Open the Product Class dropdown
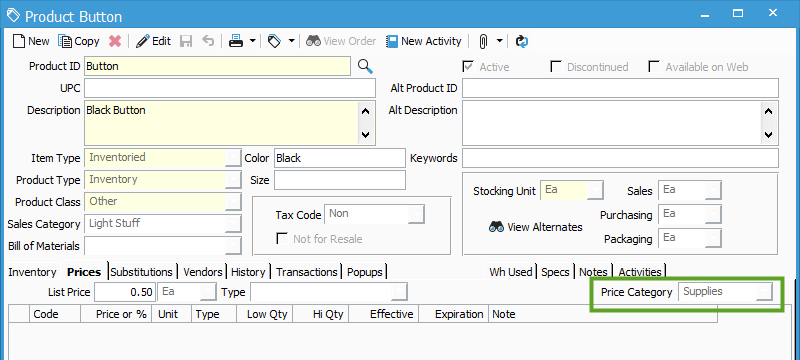 (x=233, y=201)
